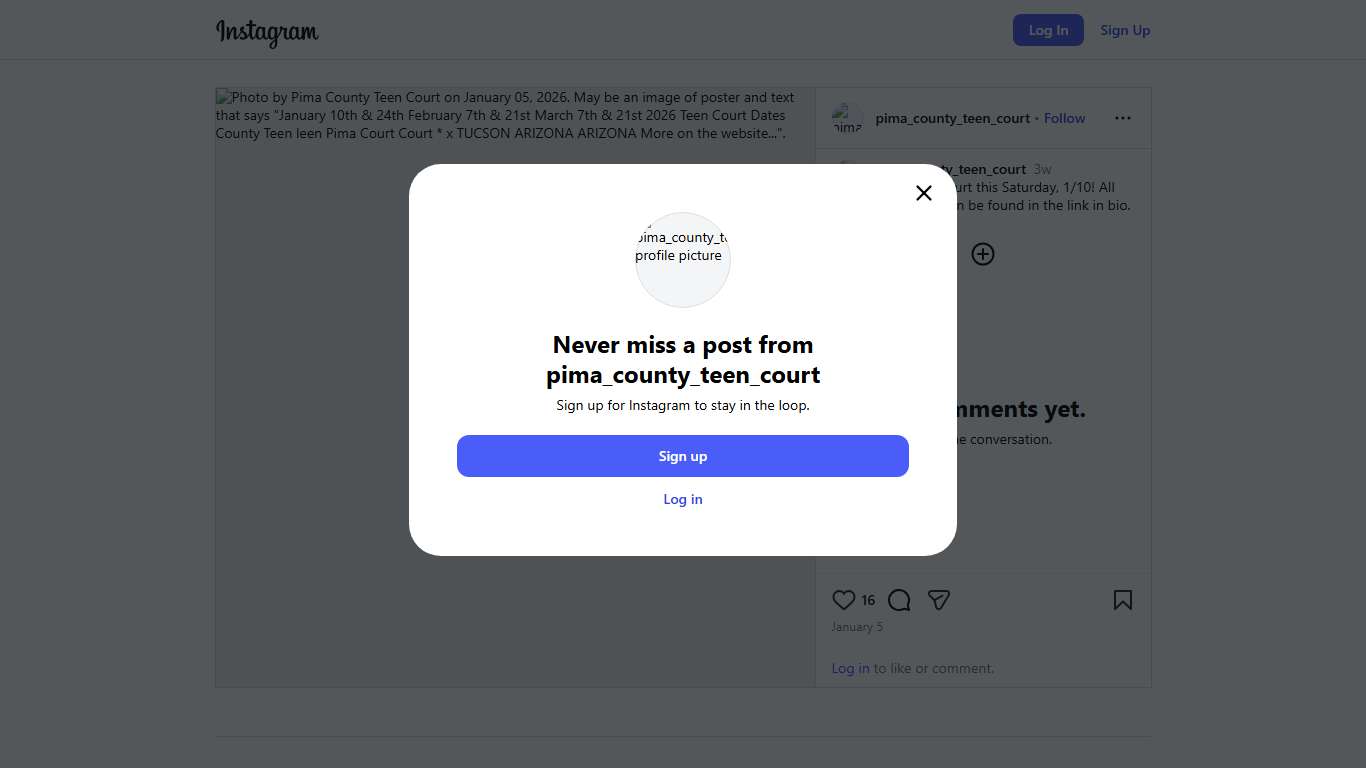Click Log in to like or comment
This screenshot has height=768, width=1366.
click(x=850, y=668)
